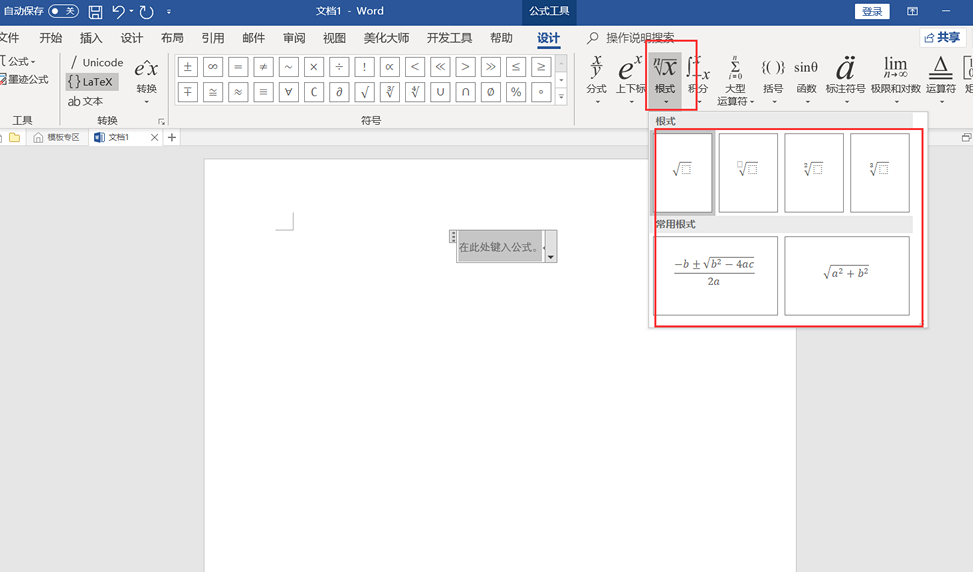This screenshot has height=572, width=973.
Task: Add a new document tab with plus
Action: (172, 137)
